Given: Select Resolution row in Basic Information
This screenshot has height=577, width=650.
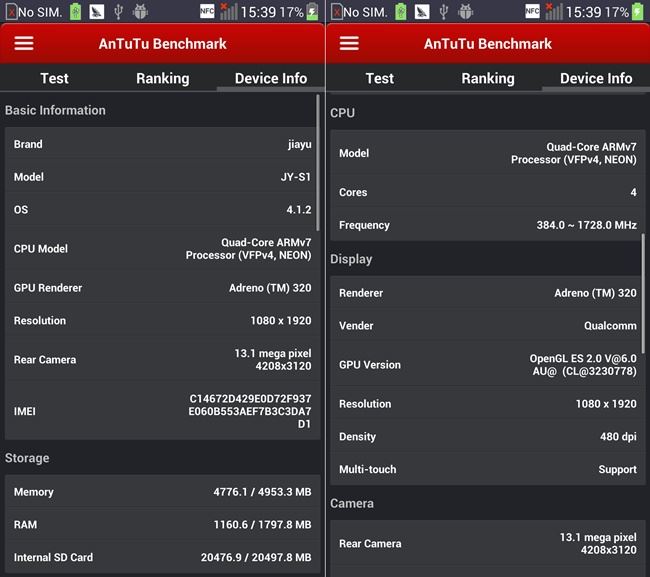Looking at the screenshot, I should tap(162, 320).
